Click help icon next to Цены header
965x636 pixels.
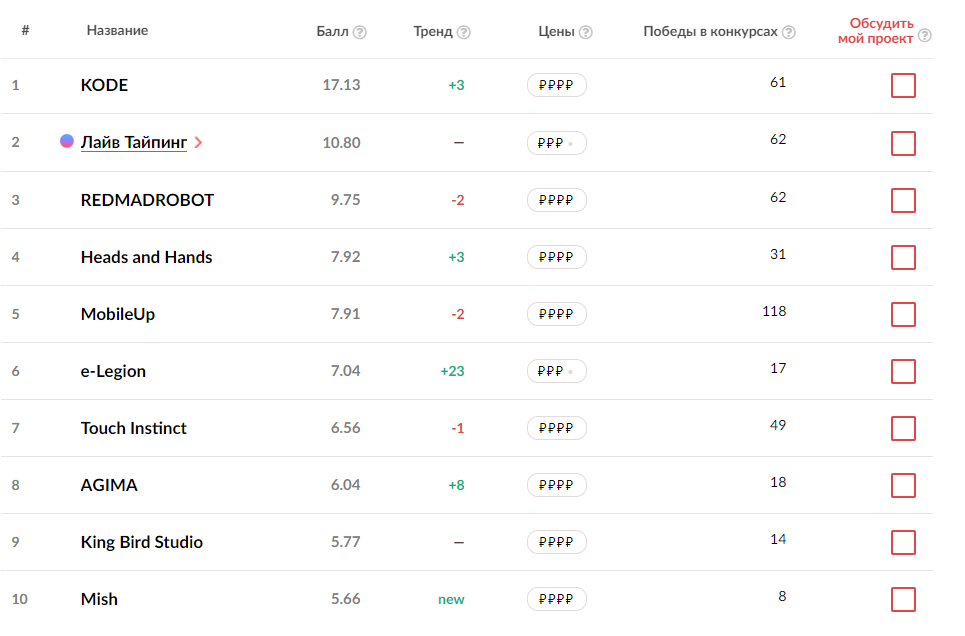pyautogui.click(x=586, y=32)
